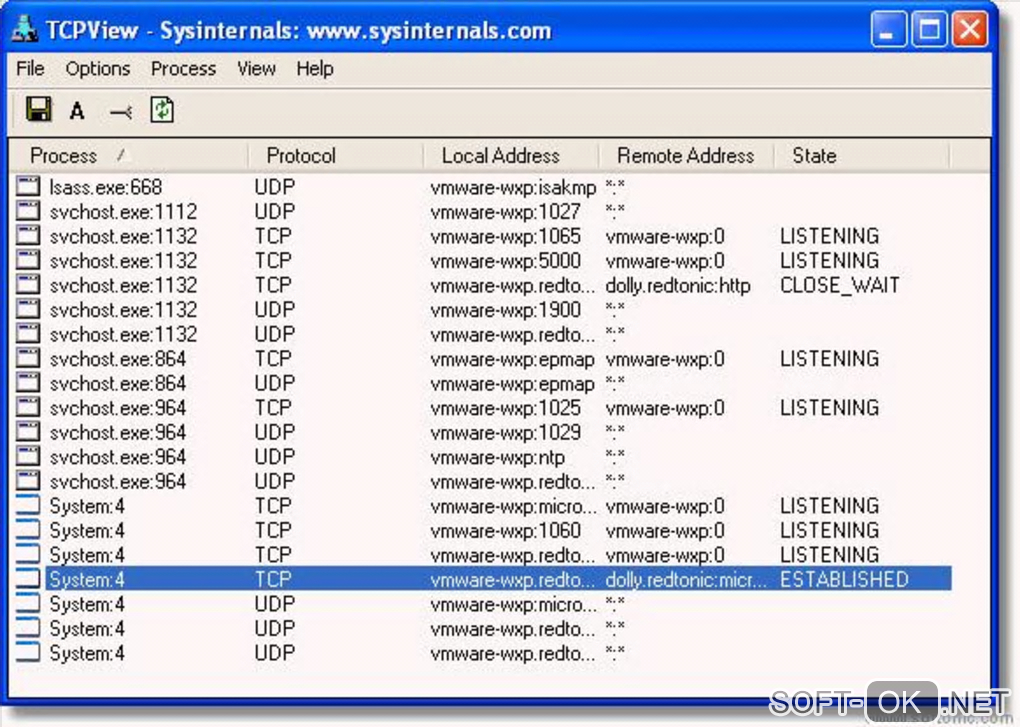Toggle the 'A' resolve addresses toolbar icon
This screenshot has height=727, width=1020.
click(x=77, y=111)
